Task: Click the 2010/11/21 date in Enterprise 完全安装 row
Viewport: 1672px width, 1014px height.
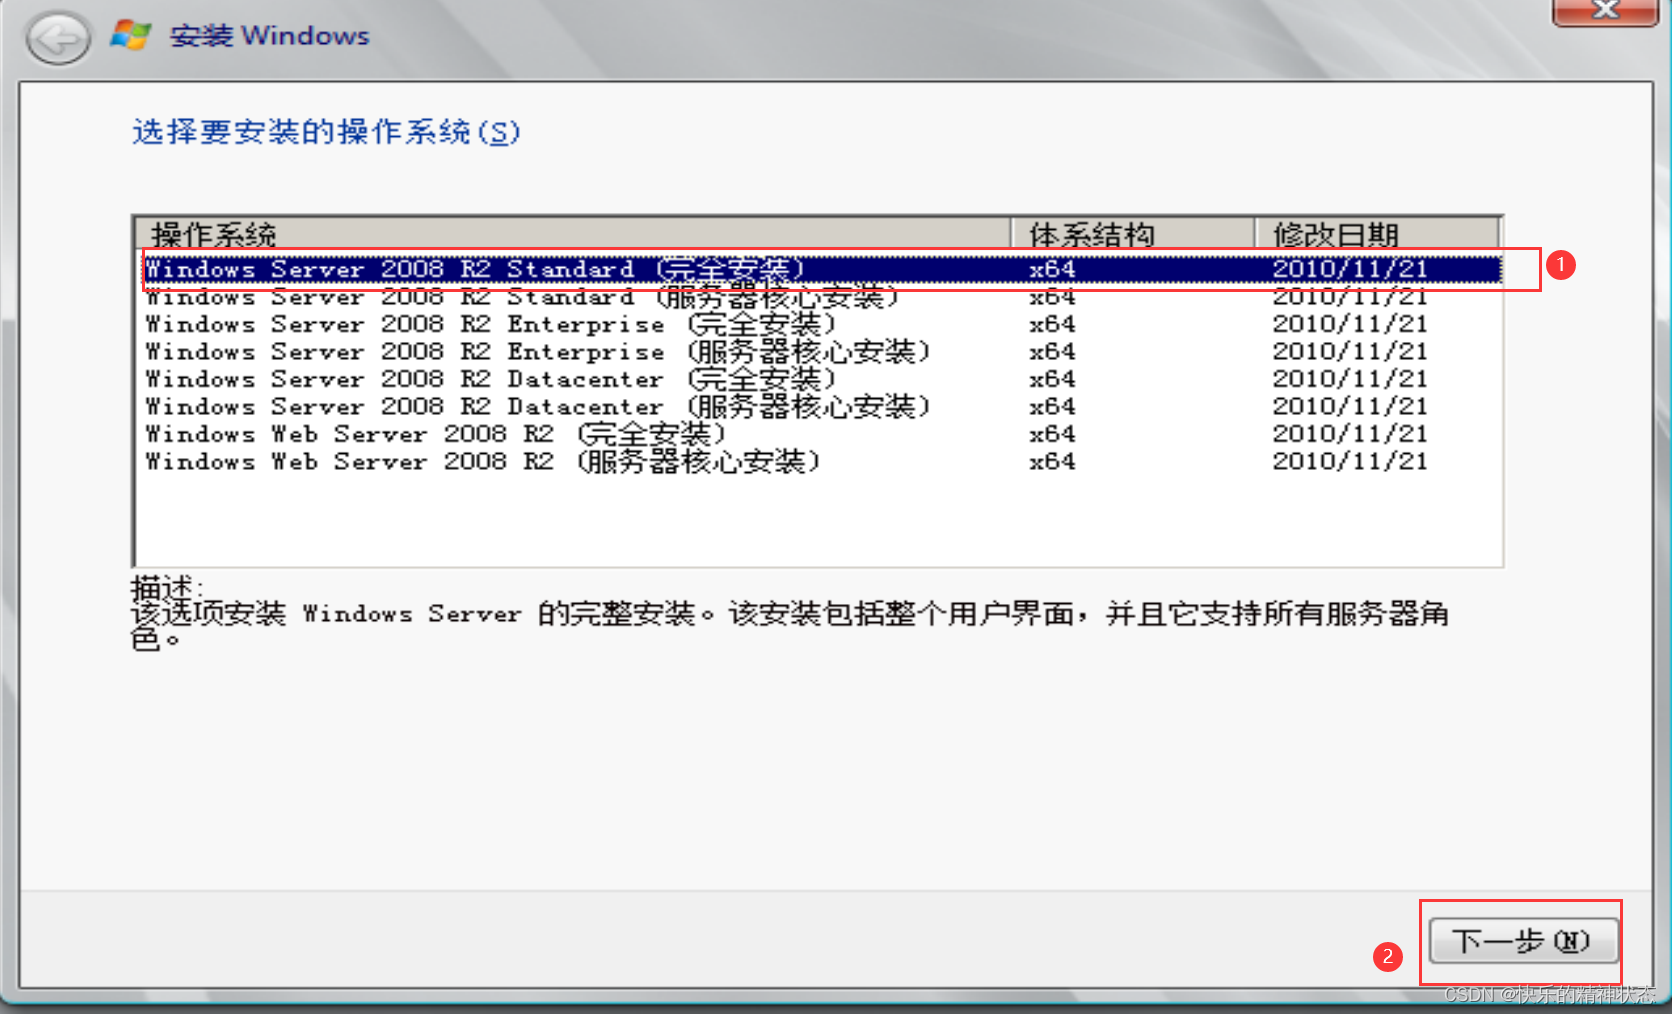Action: (1349, 324)
